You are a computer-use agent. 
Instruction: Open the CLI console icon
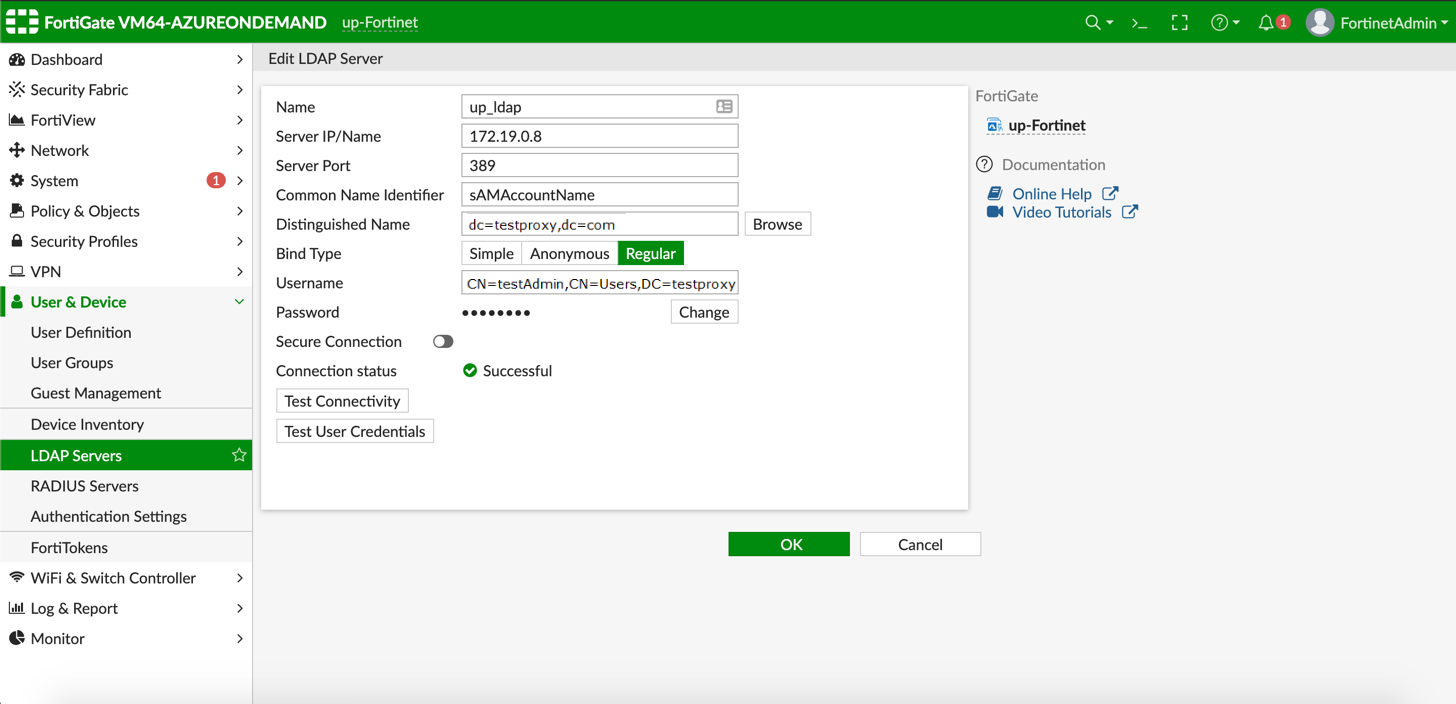tap(1139, 22)
